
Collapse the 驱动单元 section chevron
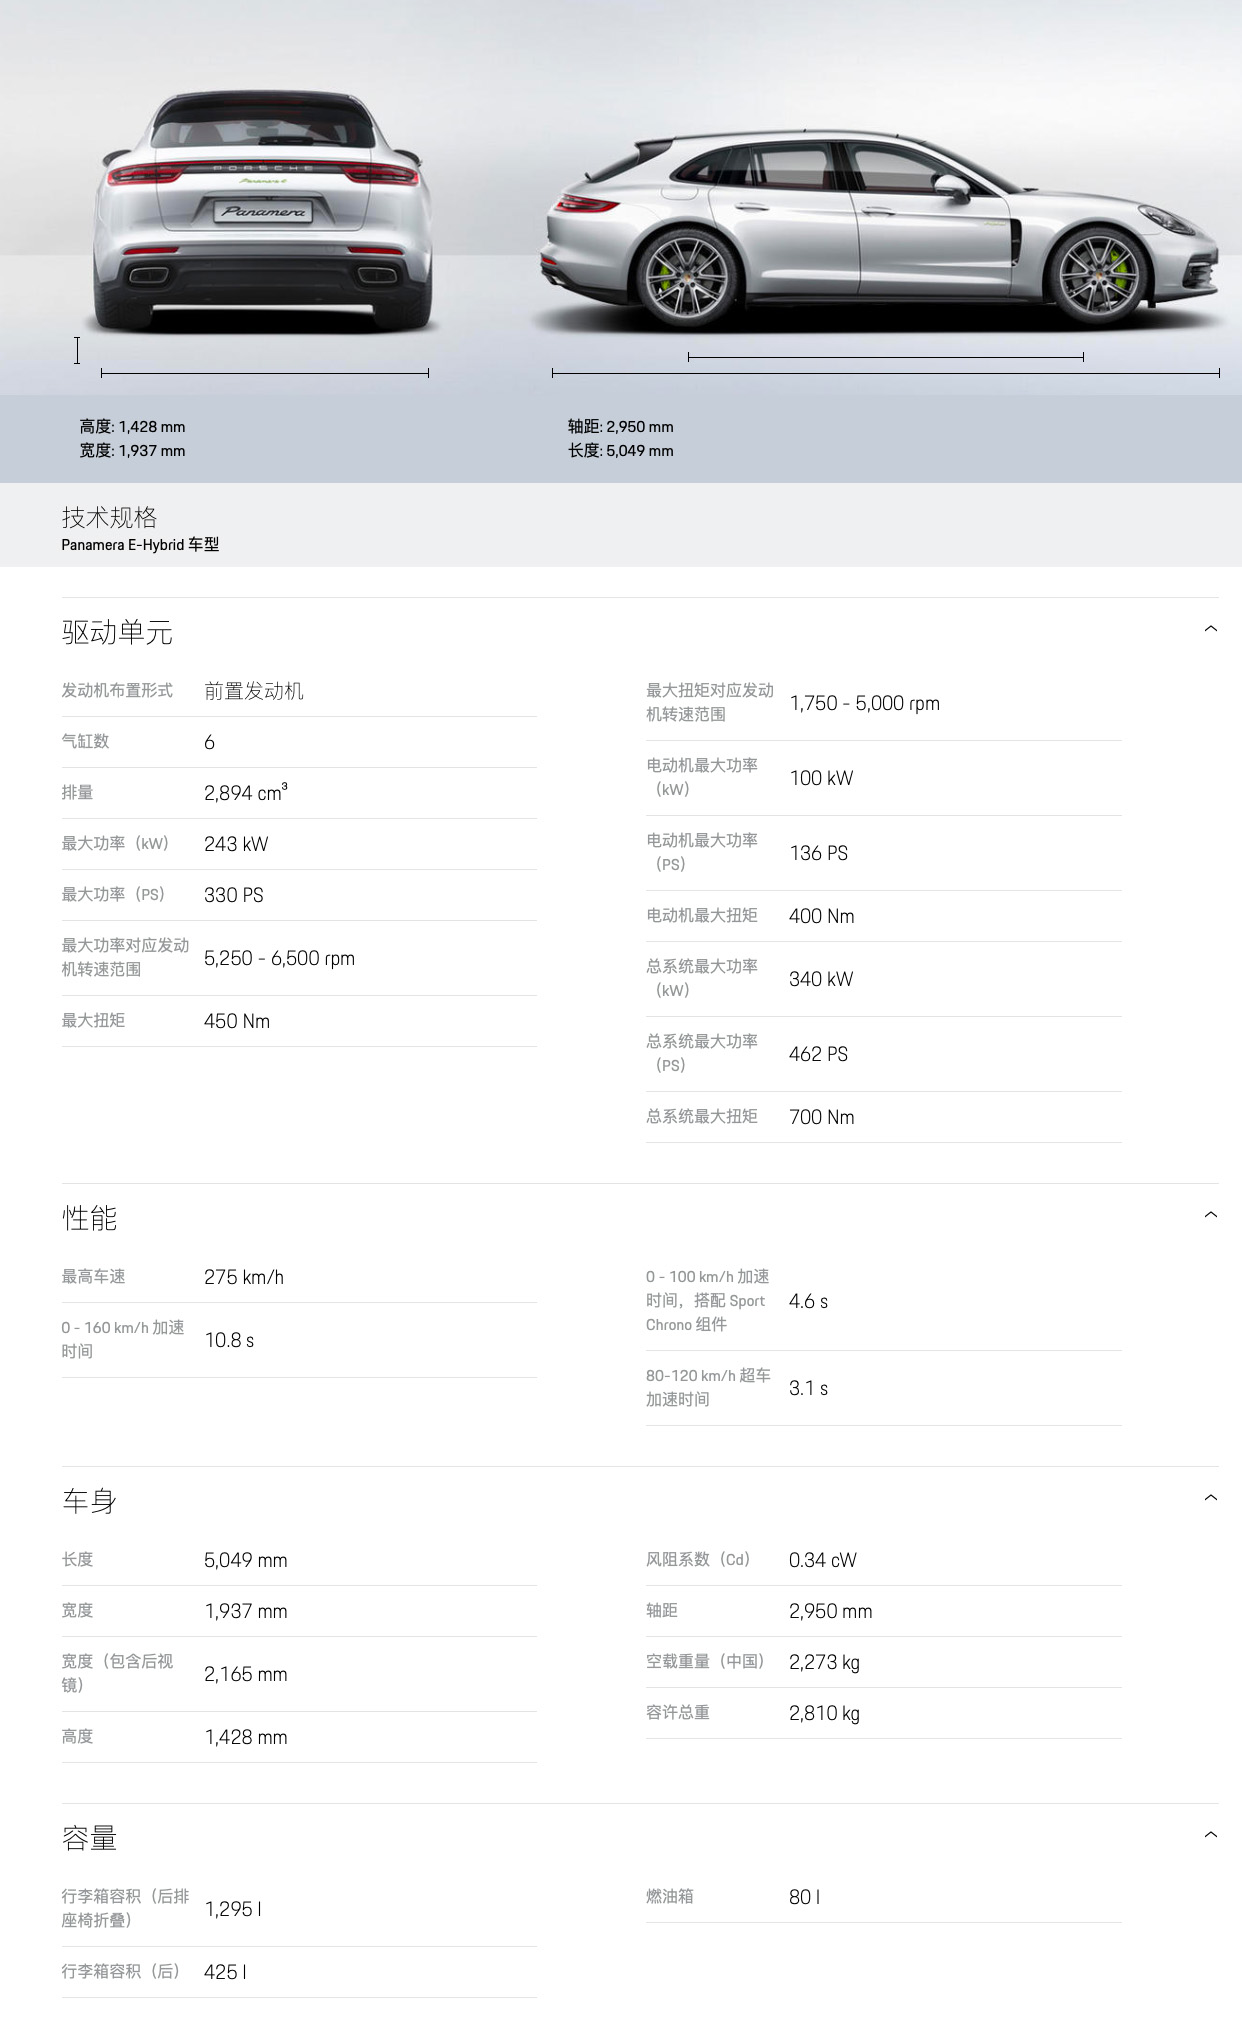[1210, 629]
